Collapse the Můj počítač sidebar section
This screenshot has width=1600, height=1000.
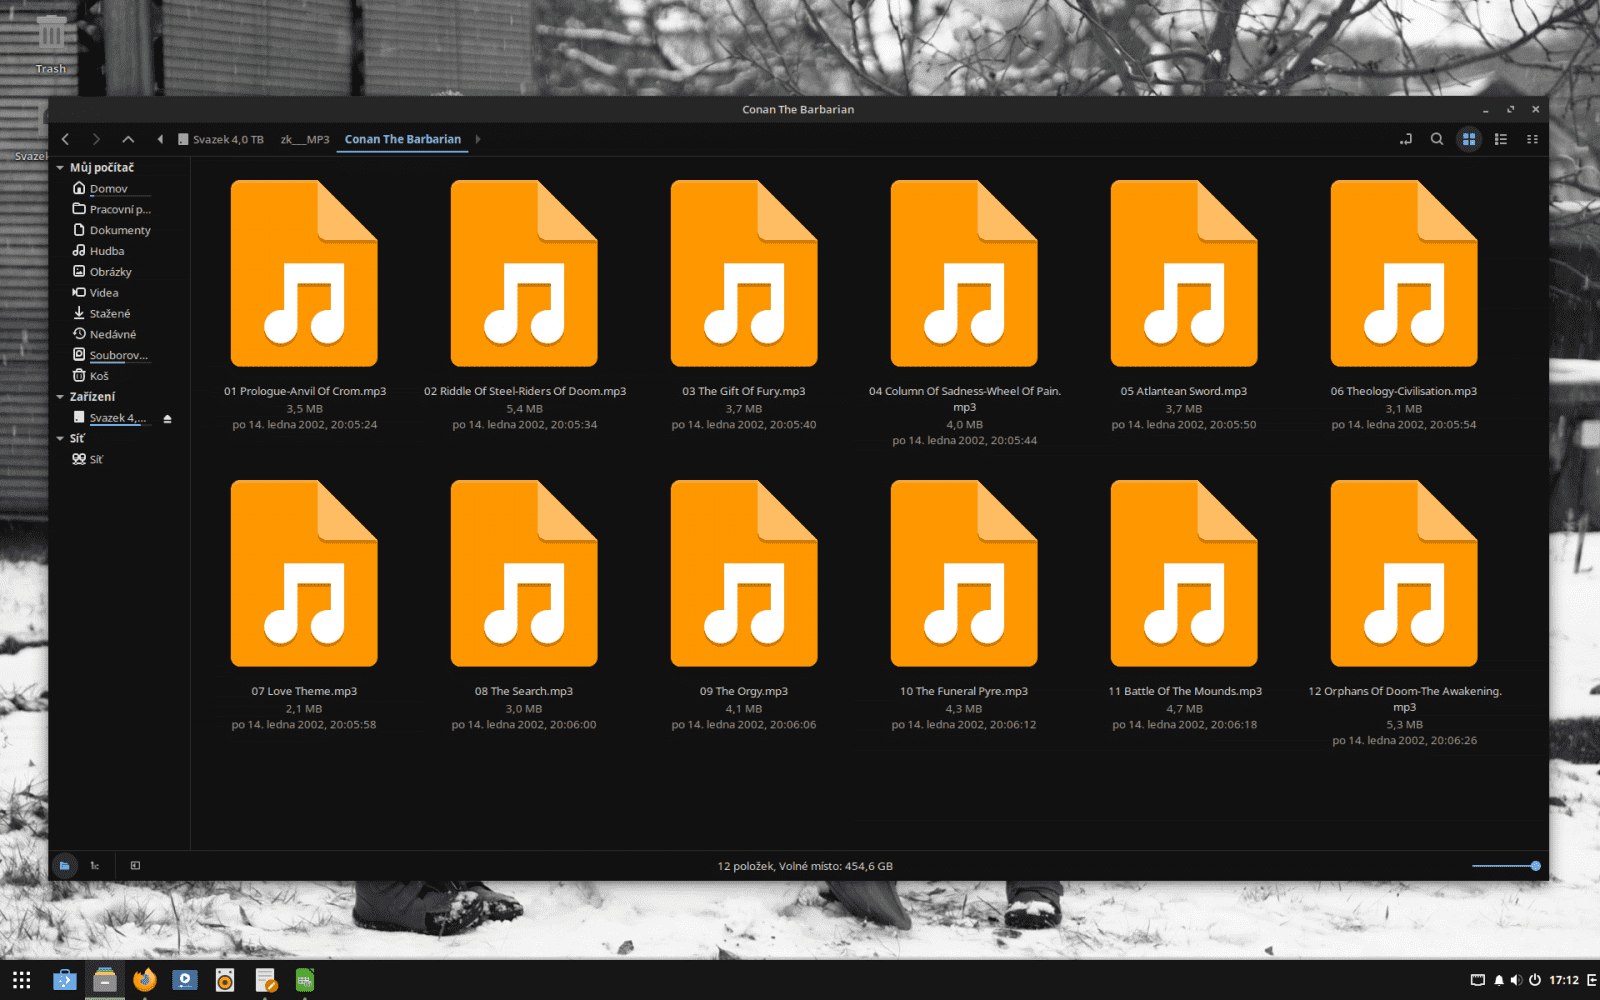(60, 168)
